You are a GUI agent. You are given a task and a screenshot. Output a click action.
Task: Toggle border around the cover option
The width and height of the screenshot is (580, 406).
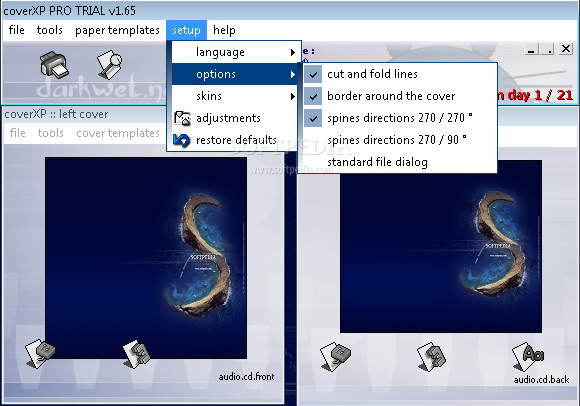click(397, 96)
